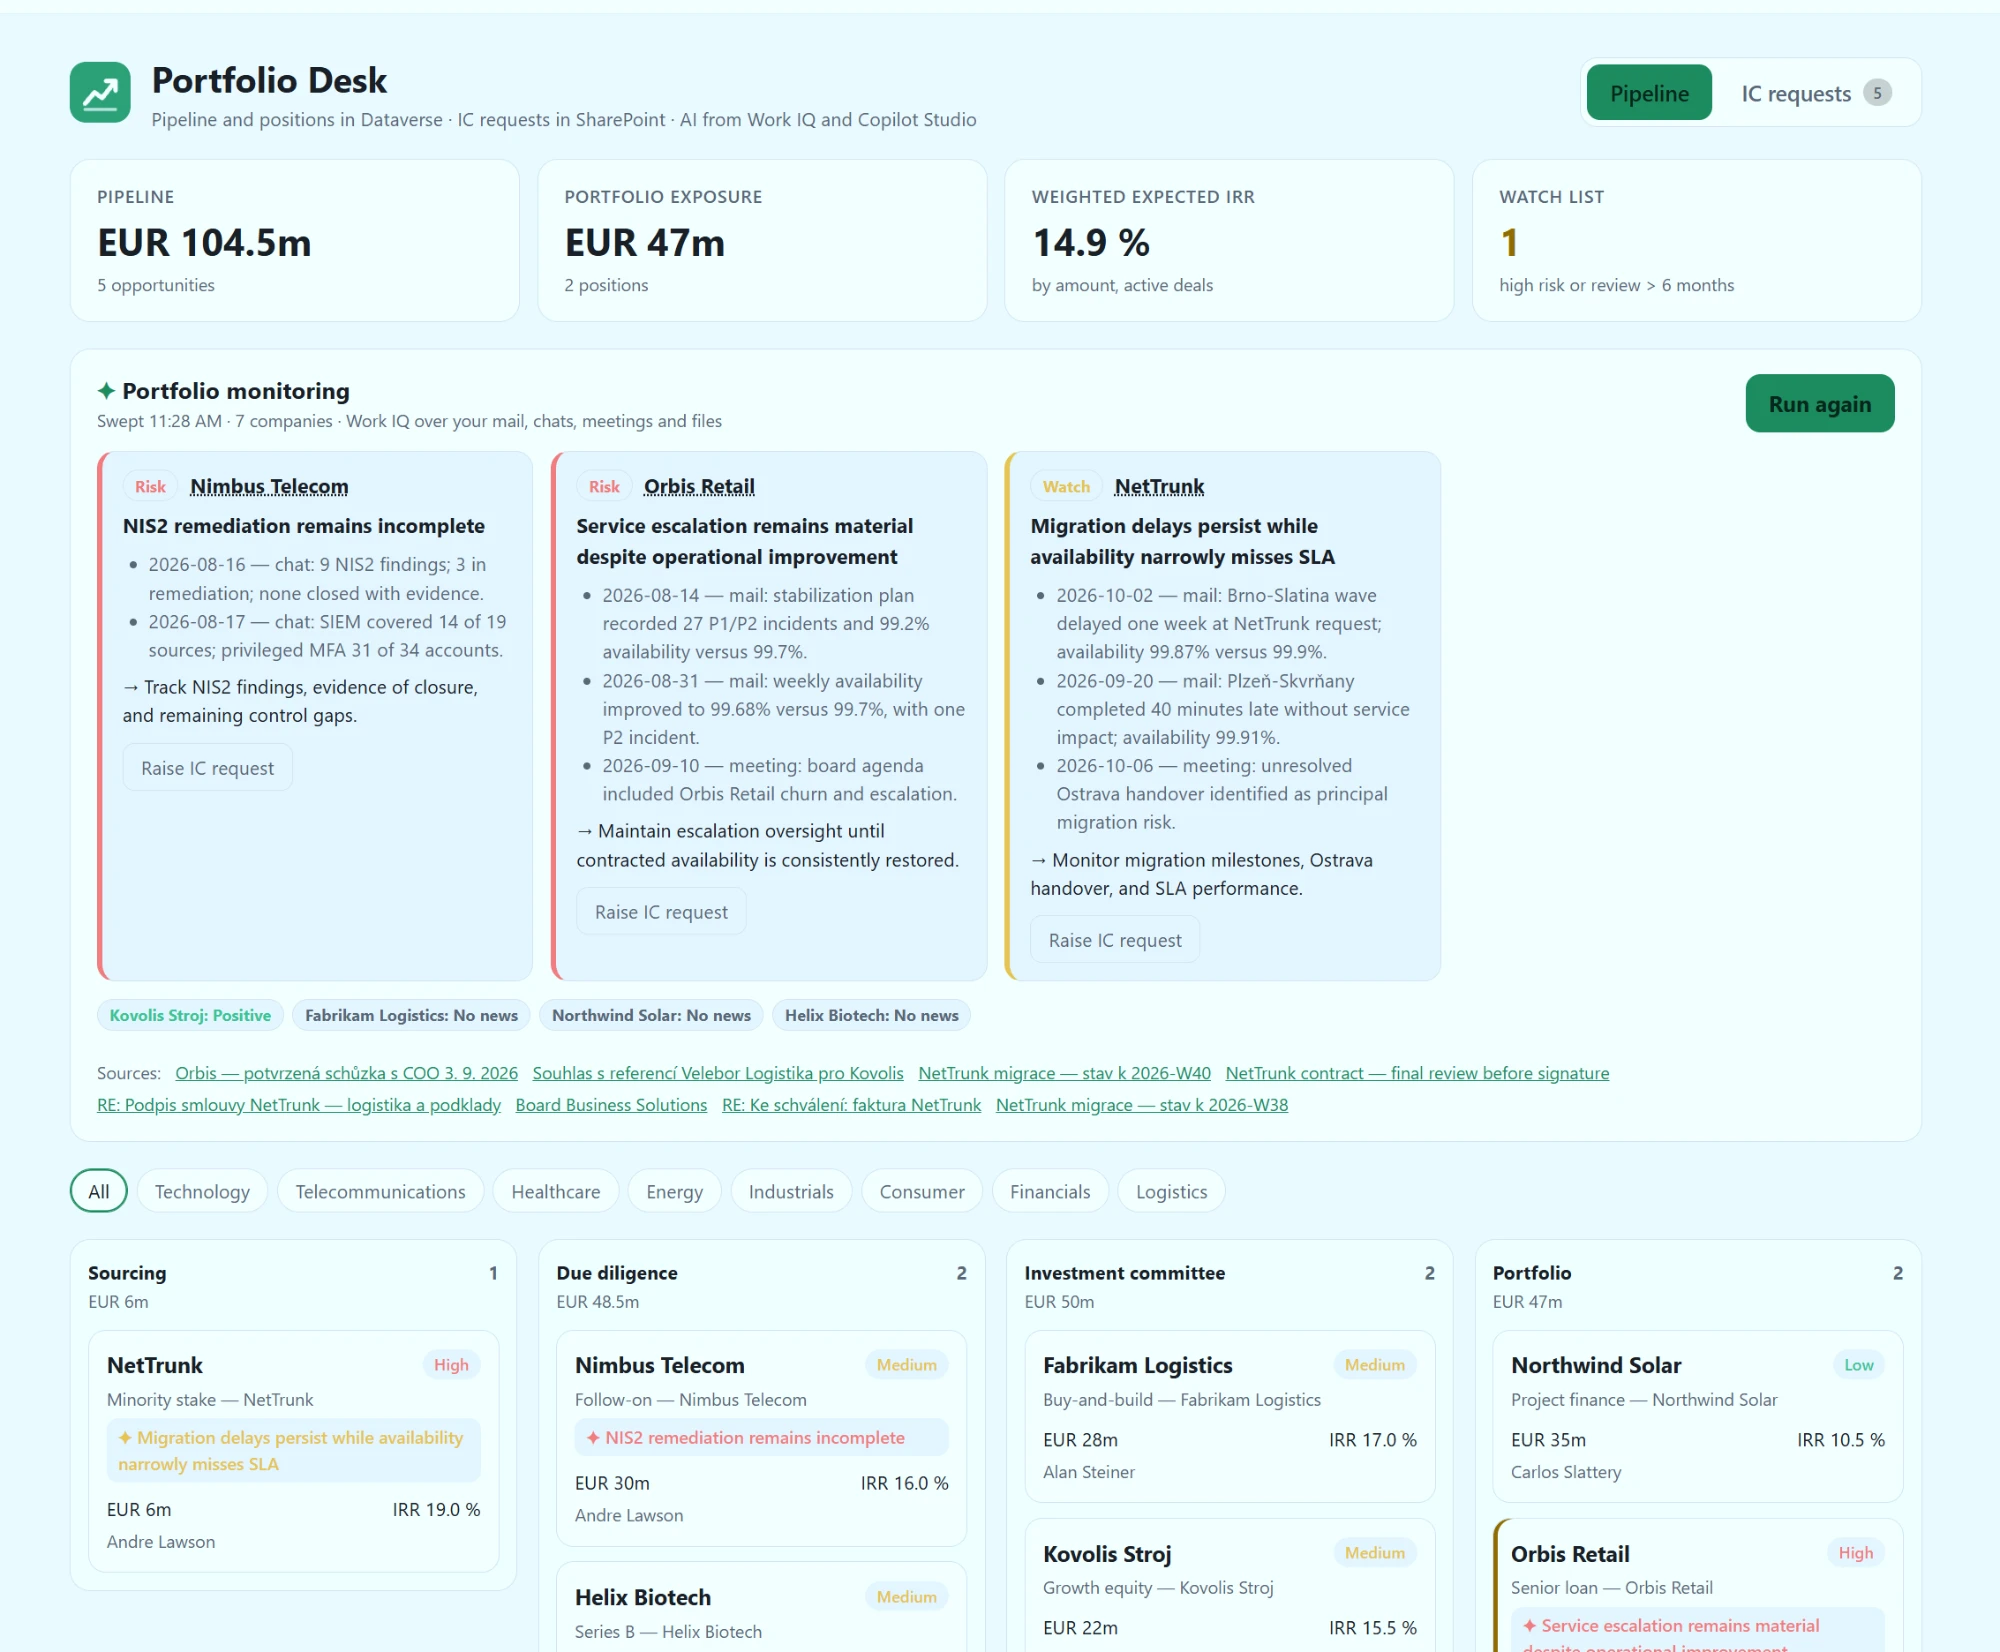Click the Helix Biotech: No news chip
Screen dimensions: 2000x1652
[871, 1015]
